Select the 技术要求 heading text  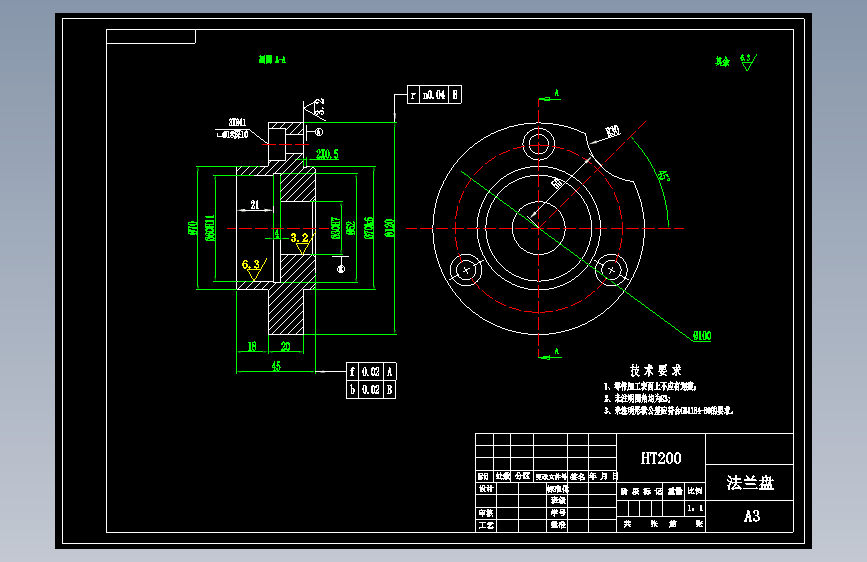click(656, 370)
